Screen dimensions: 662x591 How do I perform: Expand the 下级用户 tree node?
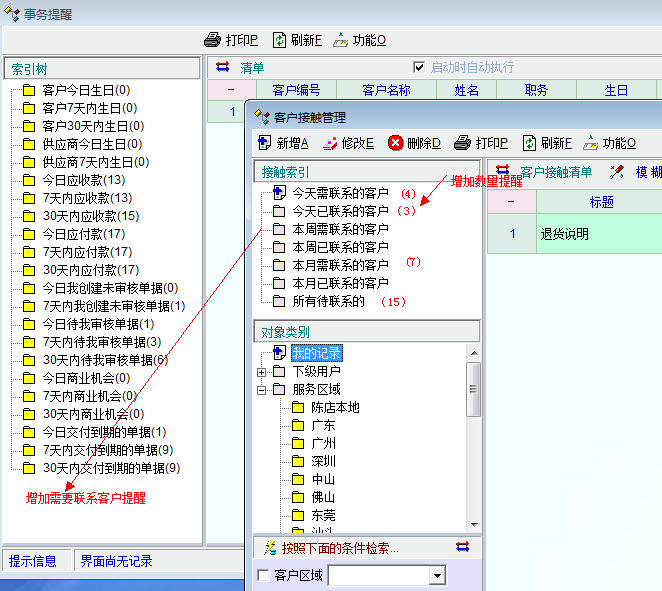[x=262, y=372]
